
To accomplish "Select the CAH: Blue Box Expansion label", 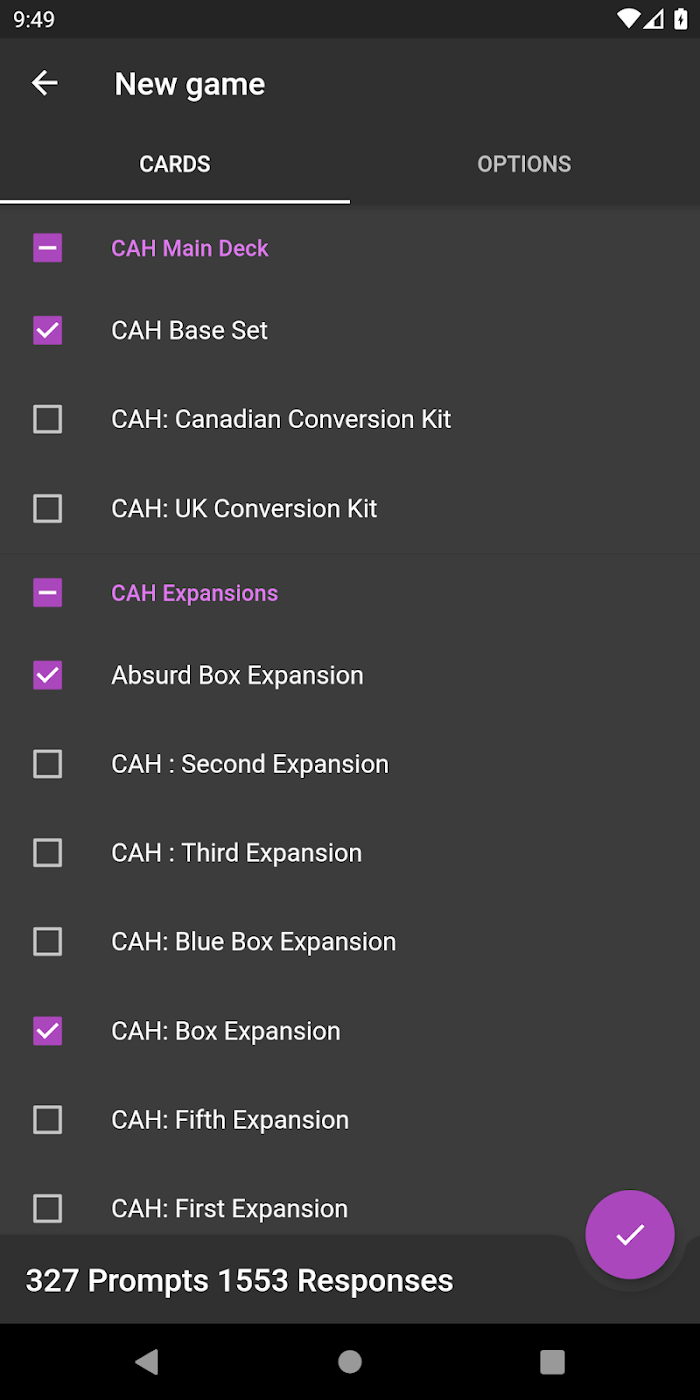I will pos(254,942).
